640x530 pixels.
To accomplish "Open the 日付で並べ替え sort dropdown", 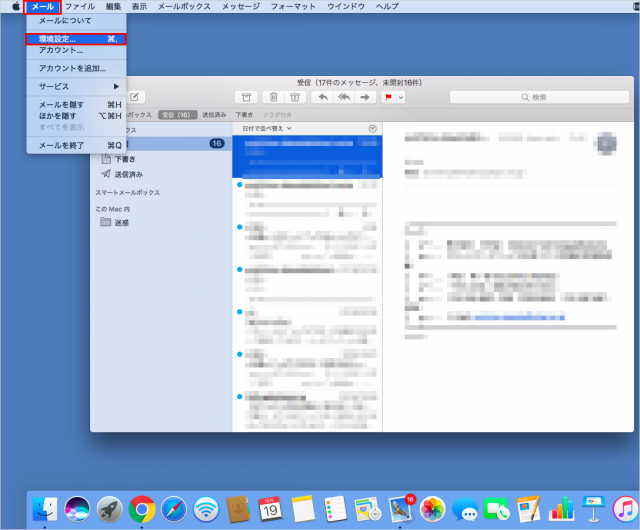I will 266,128.
